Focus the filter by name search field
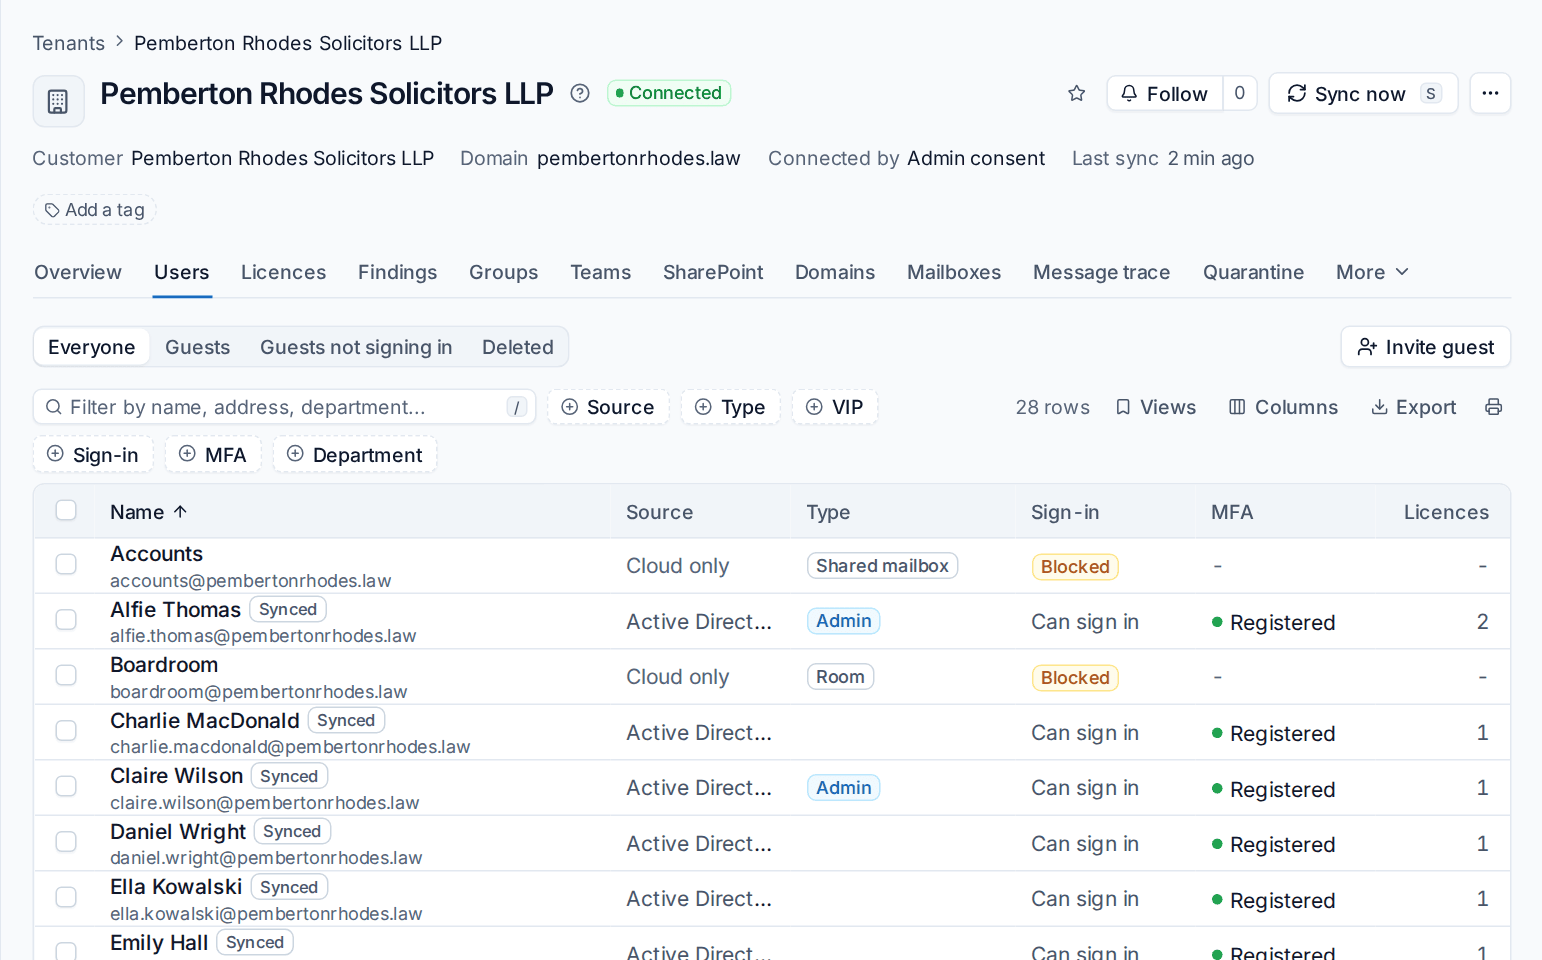Screen dimensions: 1542x960 pos(285,407)
